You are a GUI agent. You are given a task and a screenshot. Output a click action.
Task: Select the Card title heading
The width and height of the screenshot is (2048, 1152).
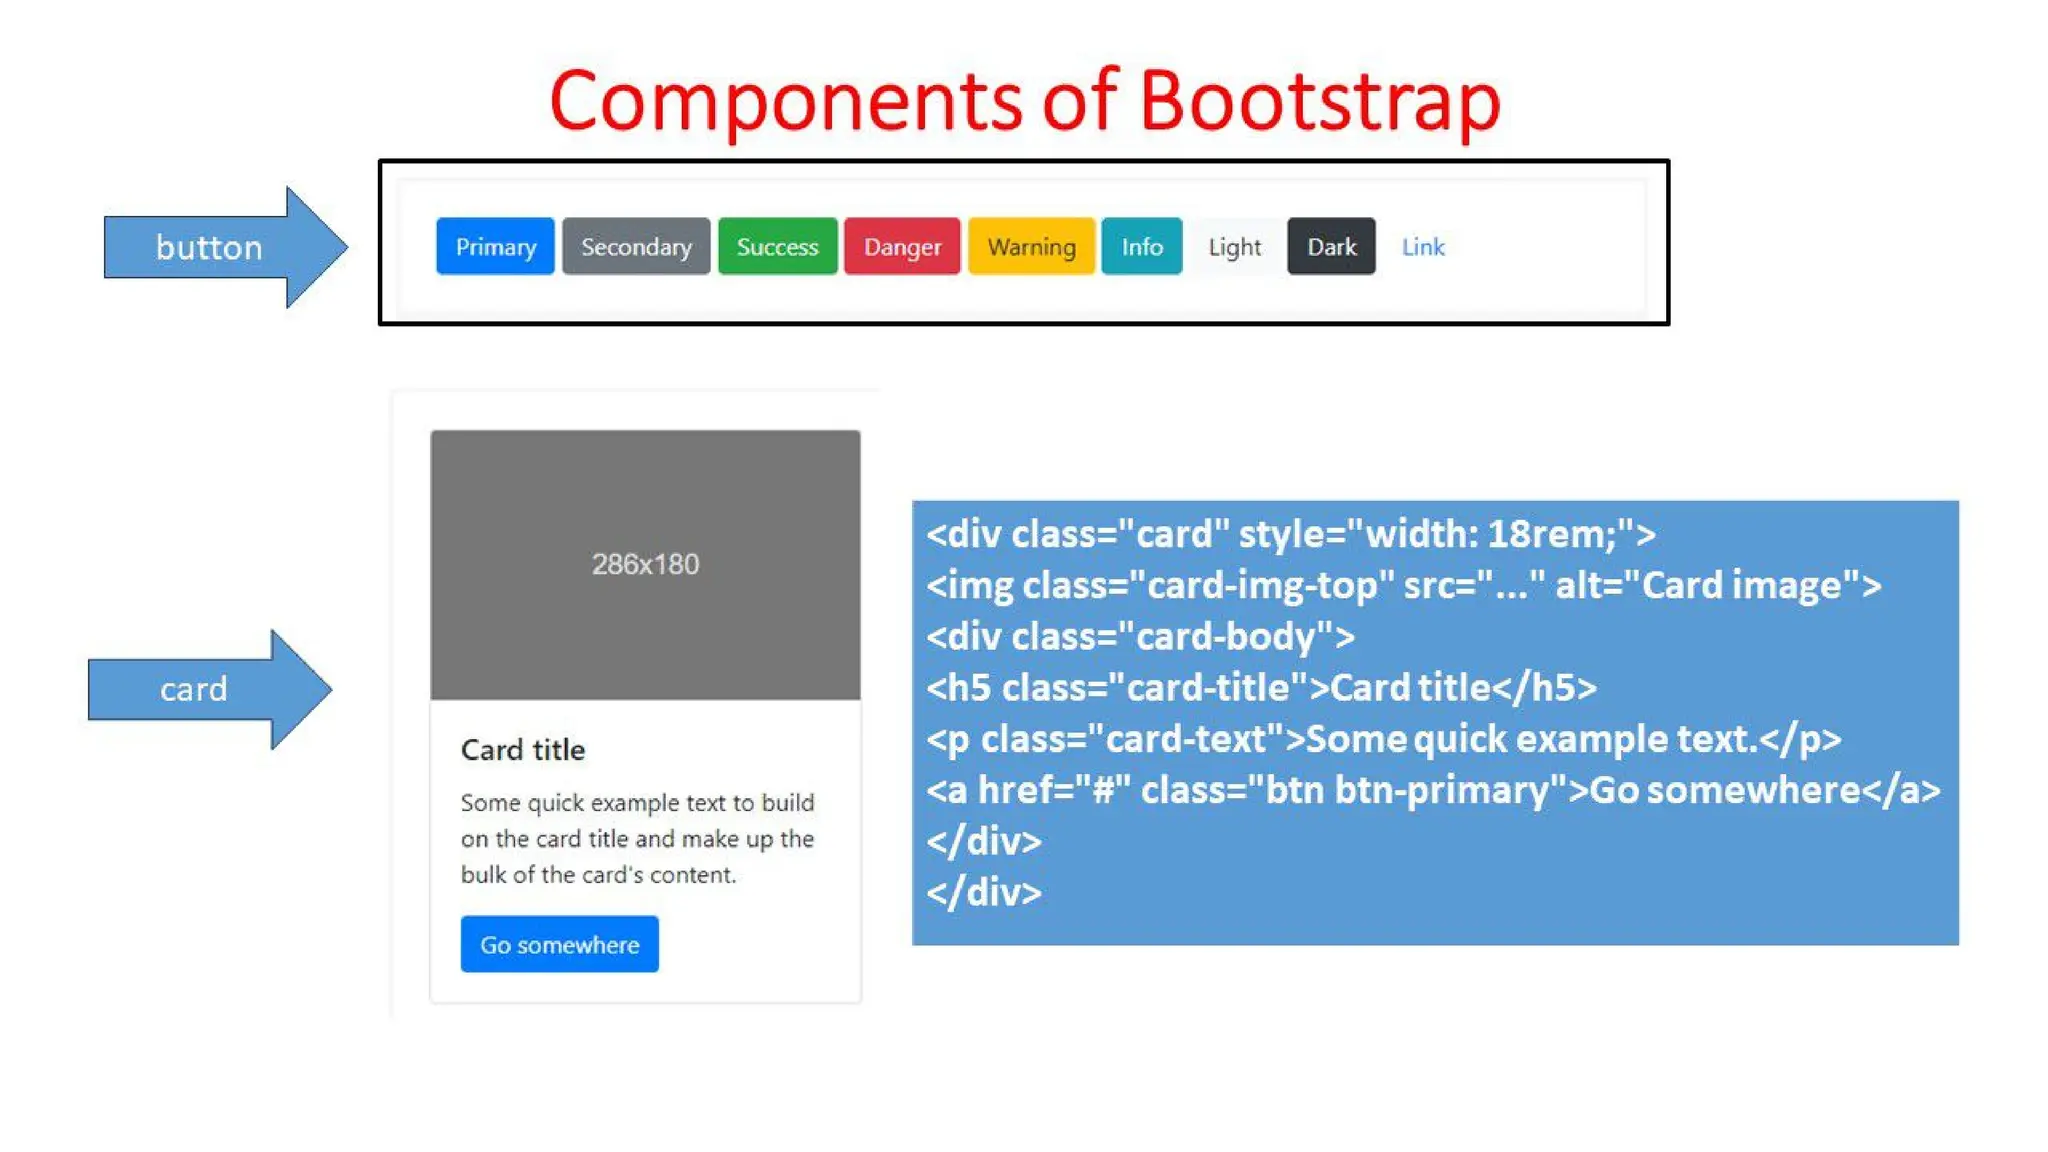(x=523, y=750)
